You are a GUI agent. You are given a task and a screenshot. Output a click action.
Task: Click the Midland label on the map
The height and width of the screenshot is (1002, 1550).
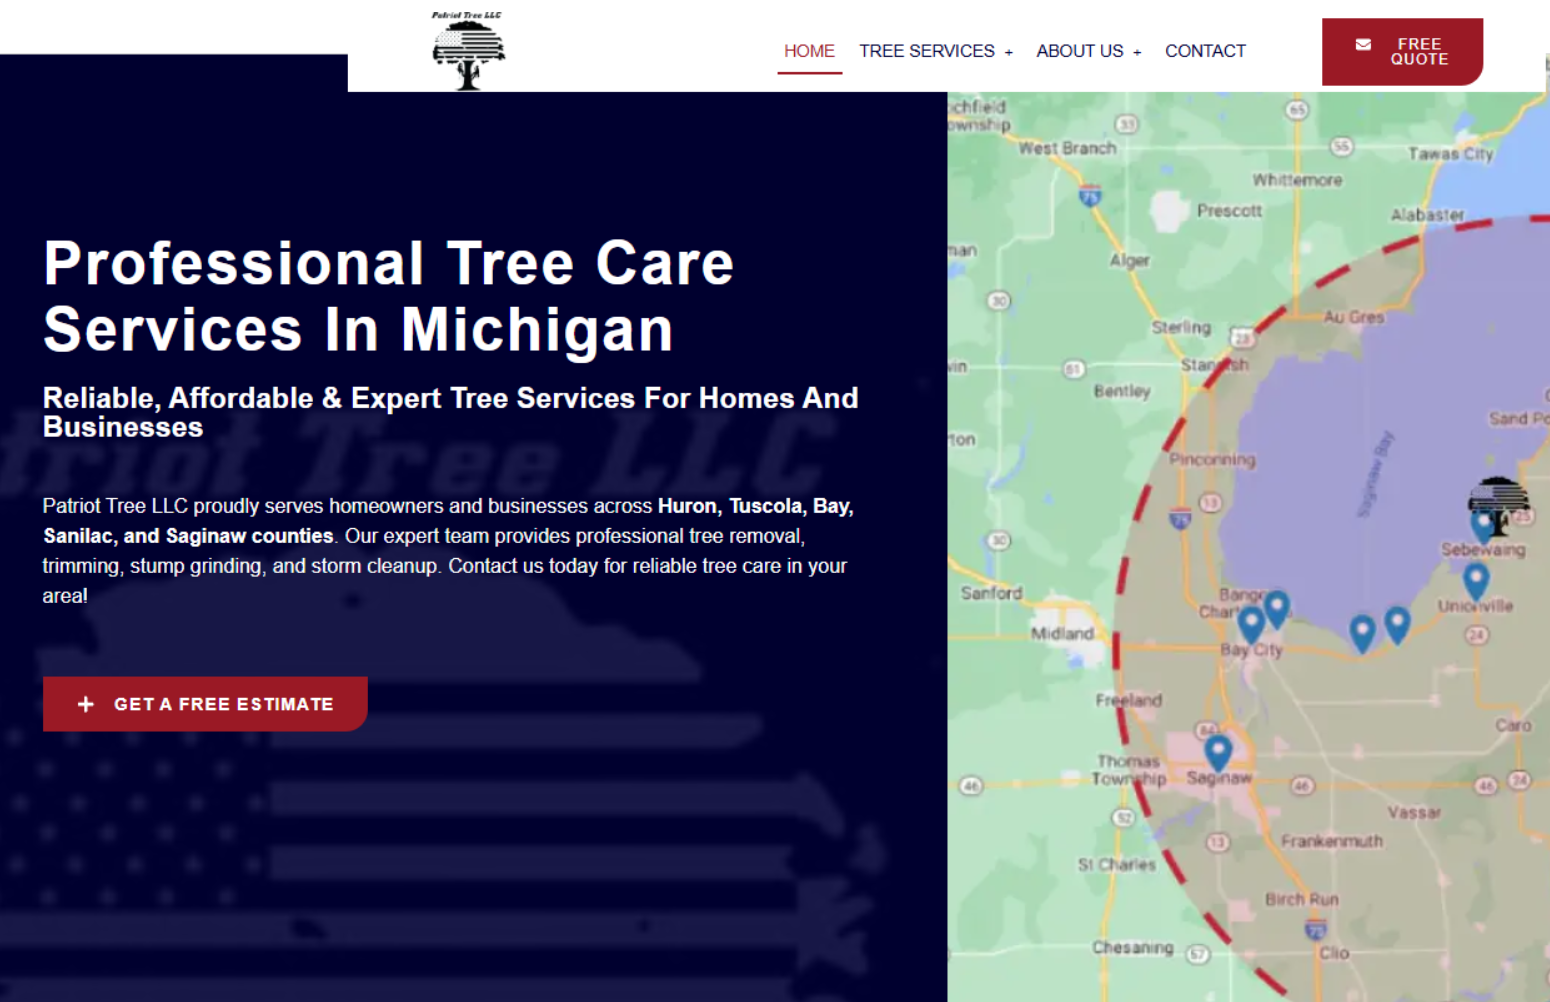1062,634
